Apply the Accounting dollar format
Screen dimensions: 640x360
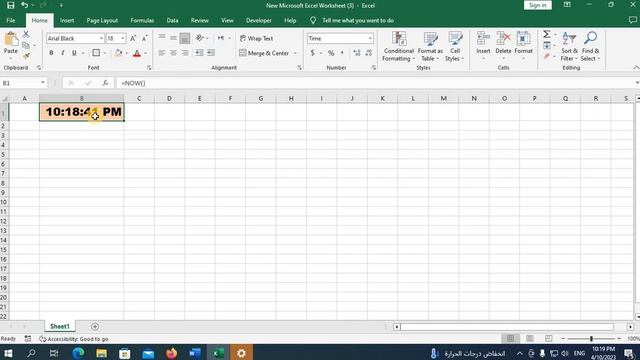coord(312,53)
